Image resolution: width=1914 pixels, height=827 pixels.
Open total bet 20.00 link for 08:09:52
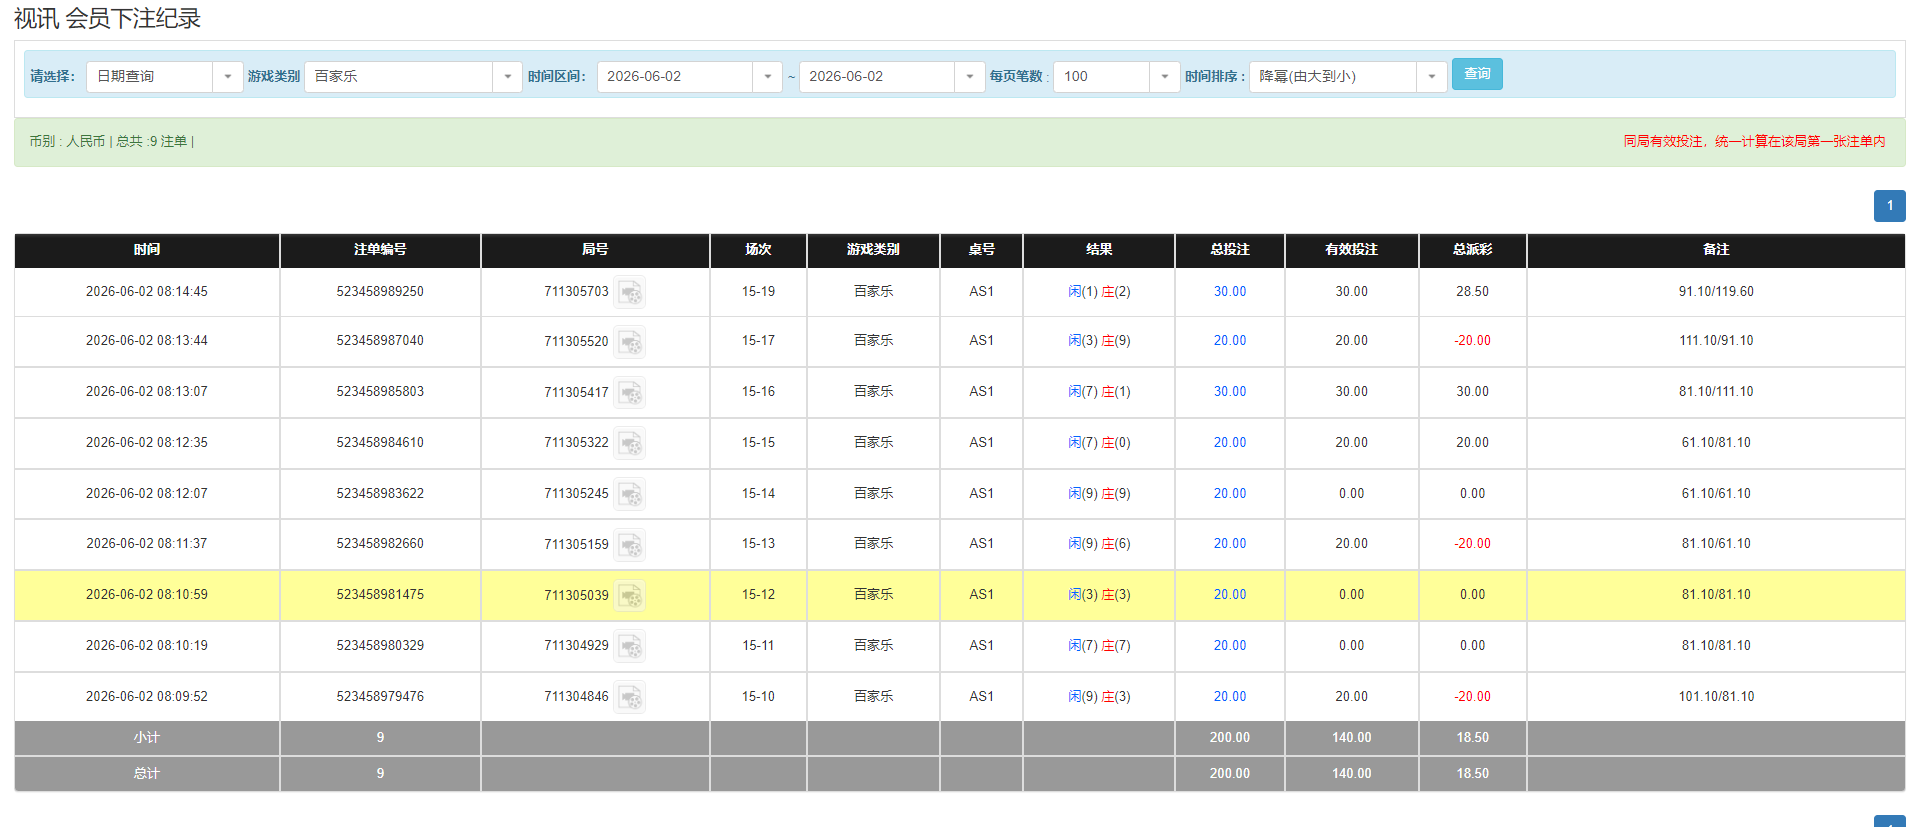[1229, 696]
